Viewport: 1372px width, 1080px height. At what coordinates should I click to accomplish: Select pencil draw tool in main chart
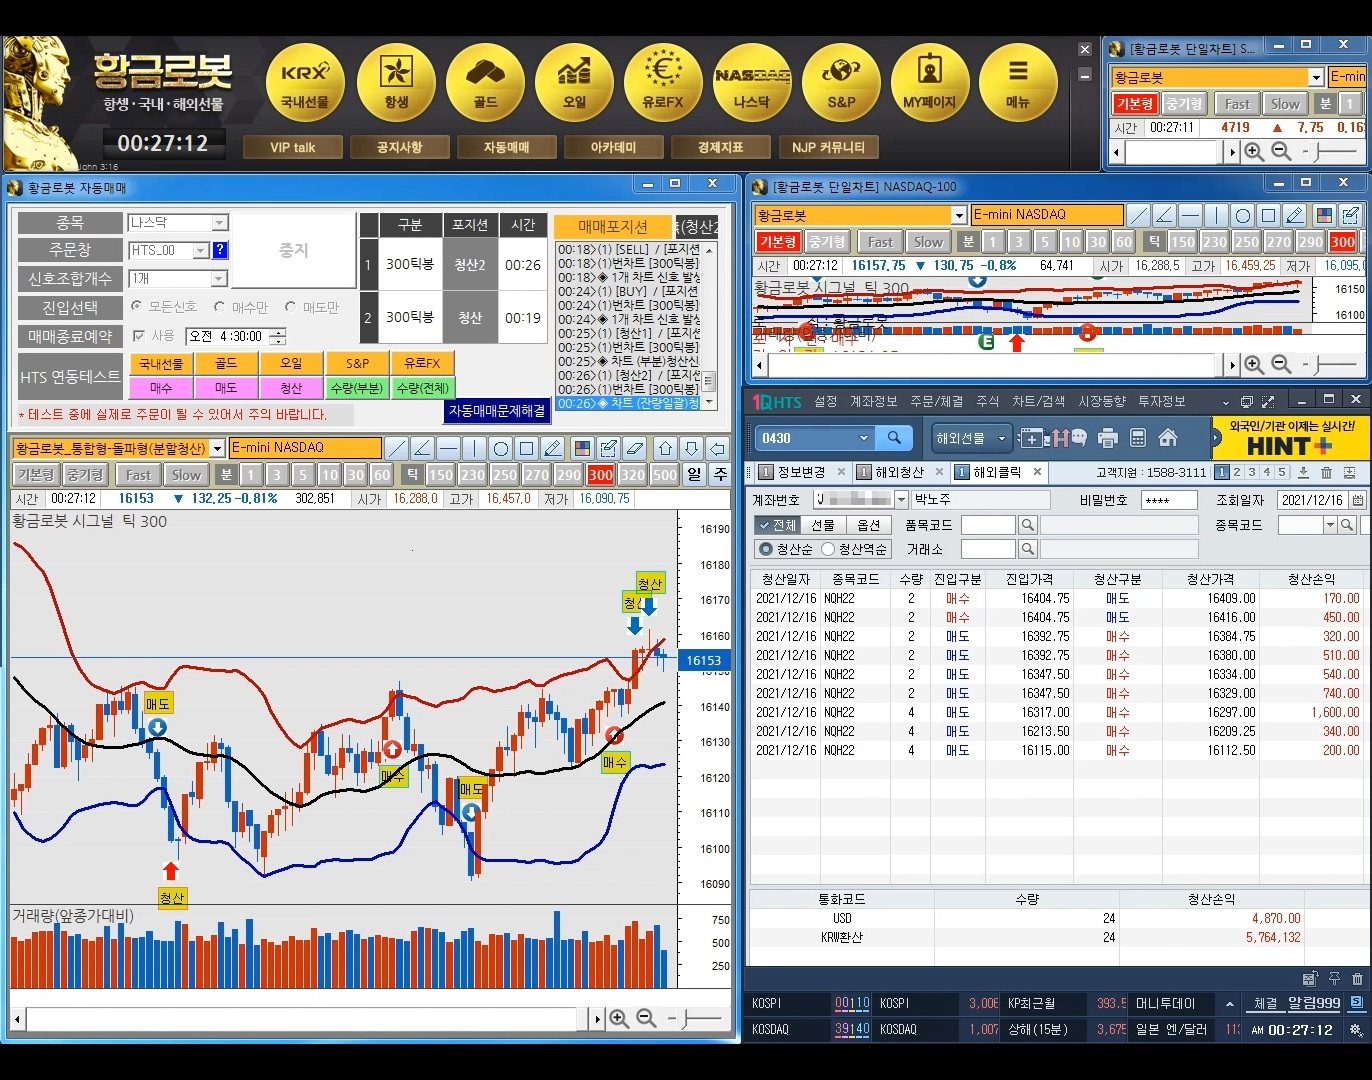tap(552, 448)
